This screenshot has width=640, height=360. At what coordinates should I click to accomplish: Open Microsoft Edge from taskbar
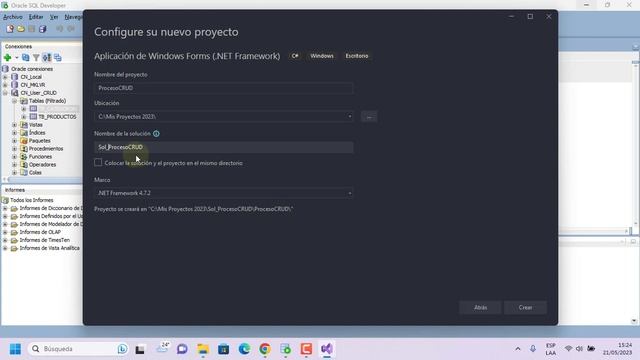[x=244, y=349]
